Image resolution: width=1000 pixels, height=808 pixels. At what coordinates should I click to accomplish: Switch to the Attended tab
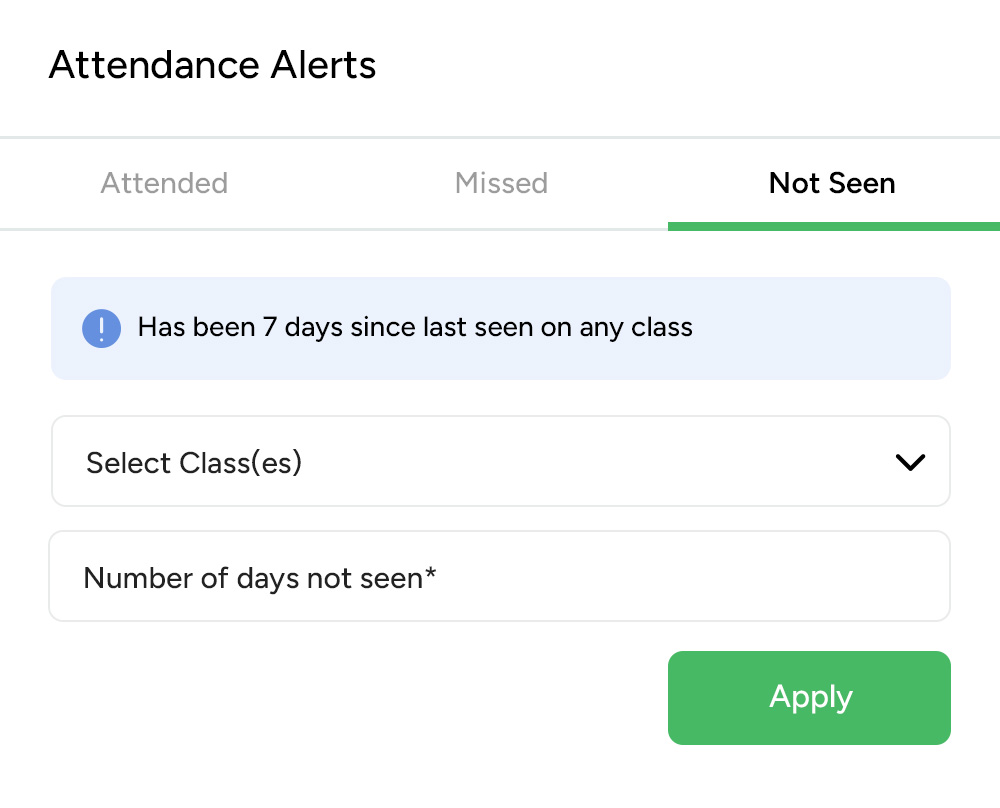(164, 184)
